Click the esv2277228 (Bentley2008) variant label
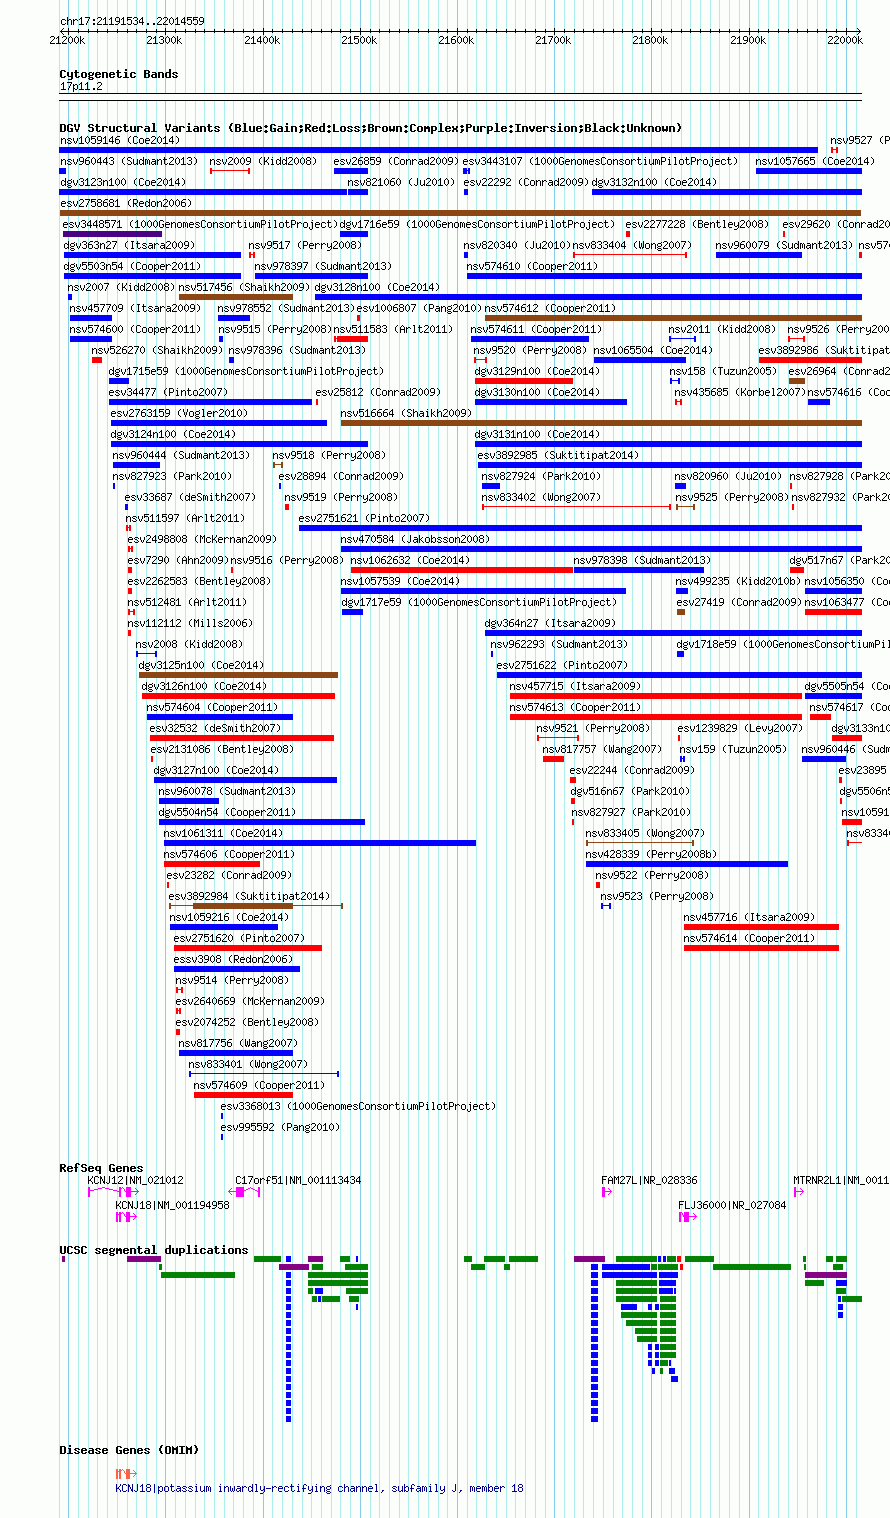The image size is (890, 1518). 697,224
